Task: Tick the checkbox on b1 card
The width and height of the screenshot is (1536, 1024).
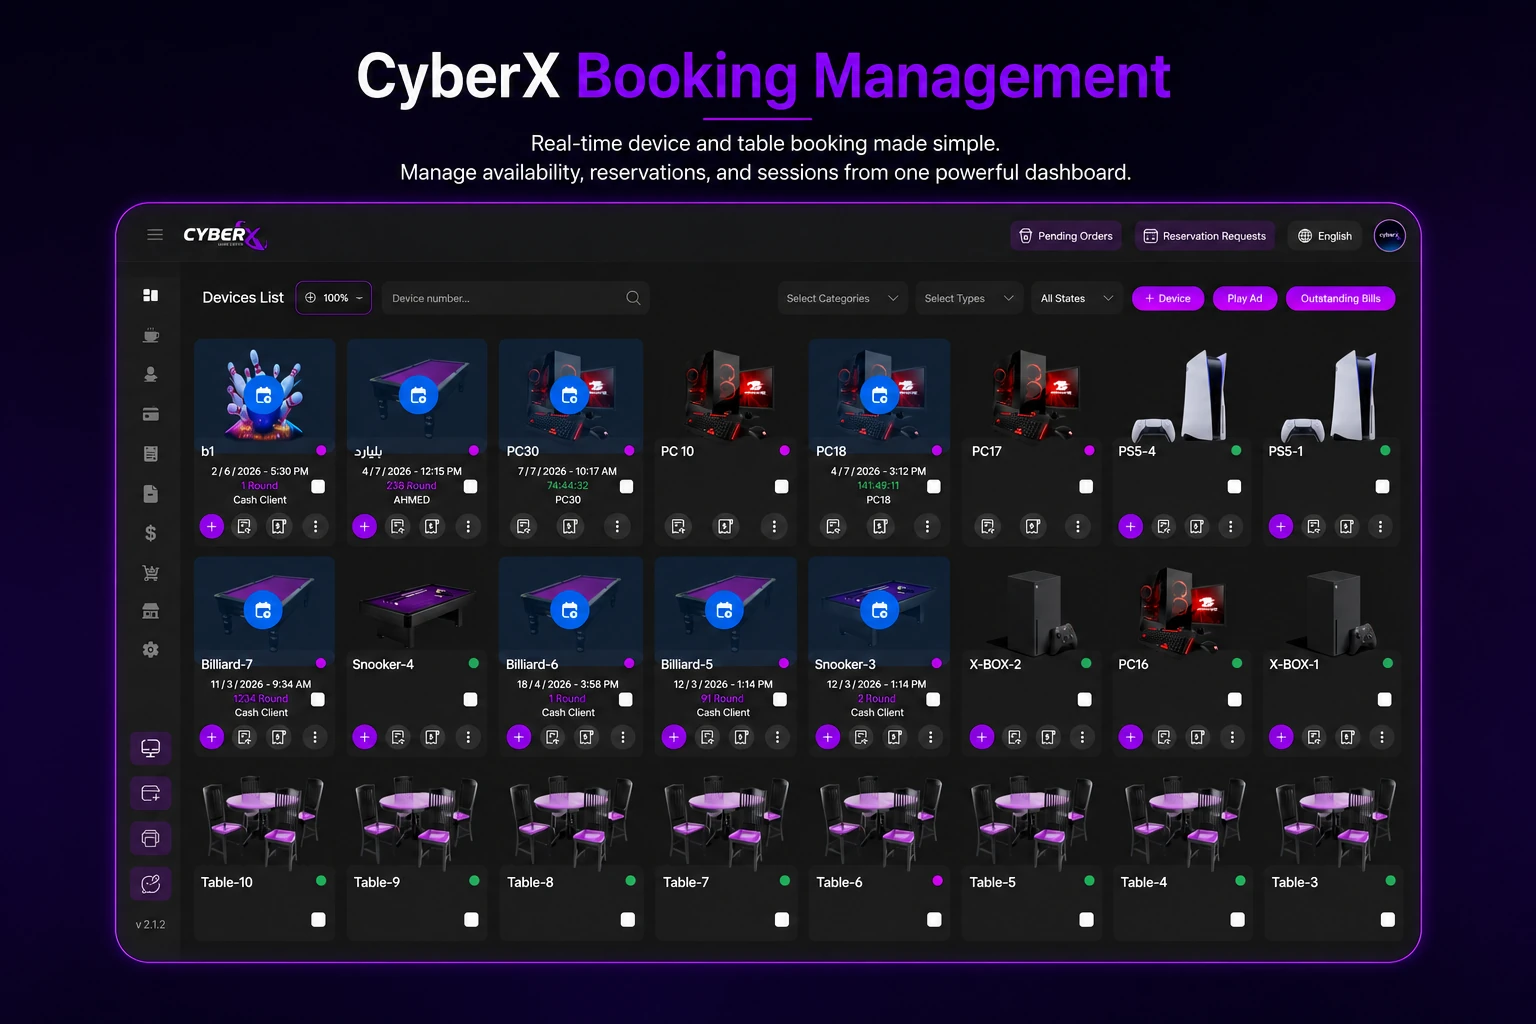Action: click(x=318, y=486)
